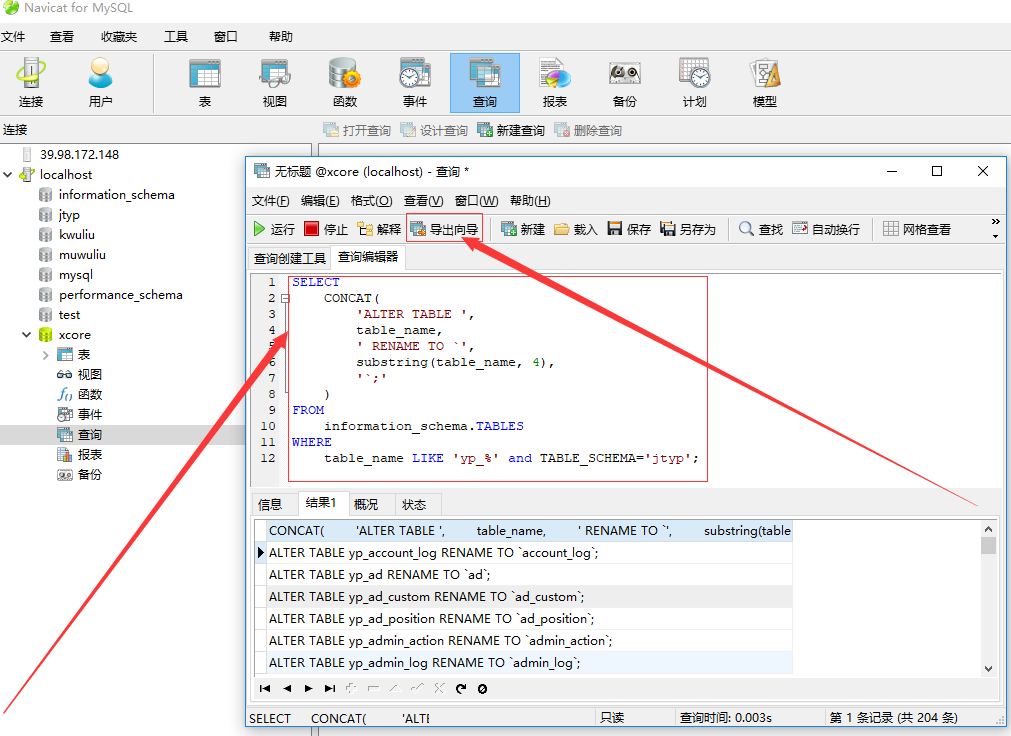Select the 39.98.172.148 connection
Screen dimensions: 1011x736
79,155
